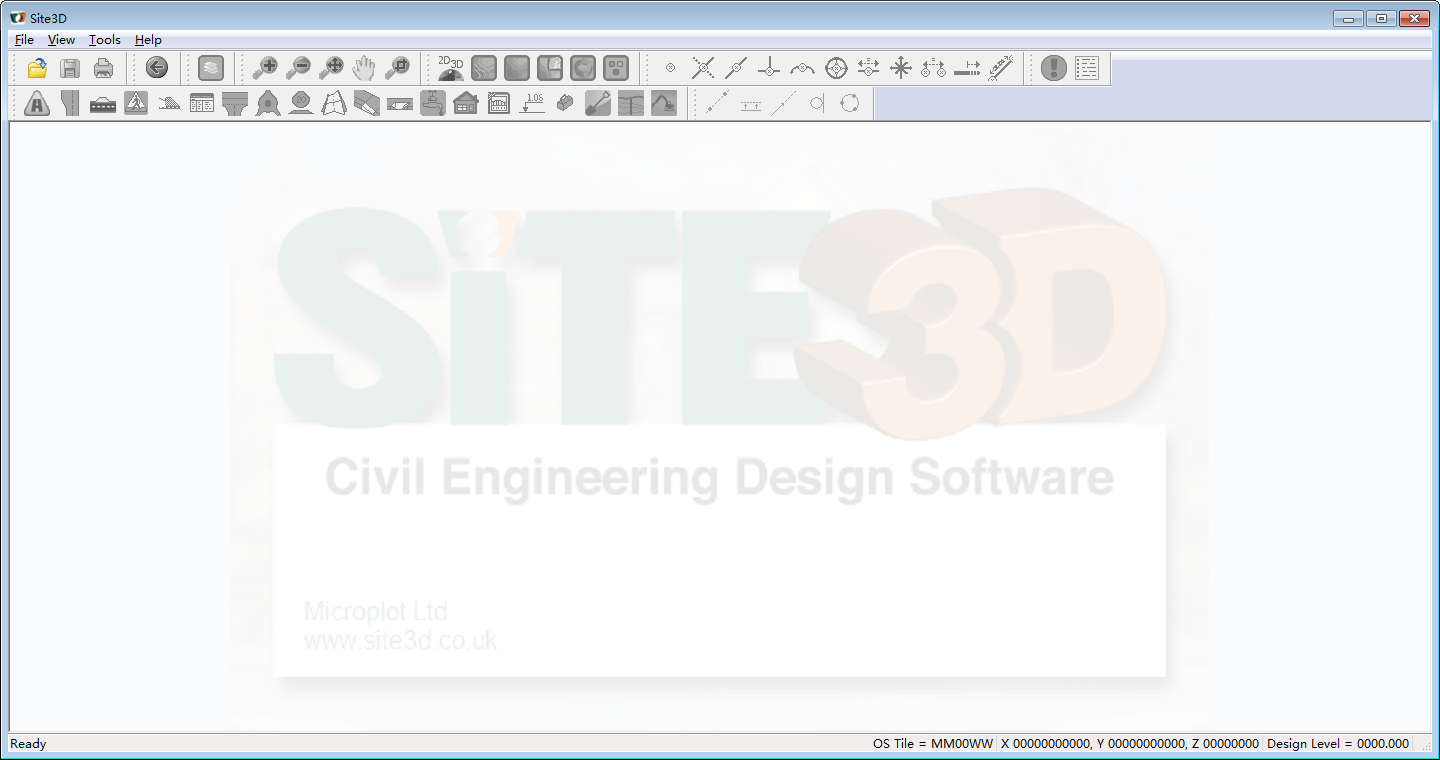Click the circle tangent to line tool
The width and height of the screenshot is (1440, 760).
(x=816, y=103)
